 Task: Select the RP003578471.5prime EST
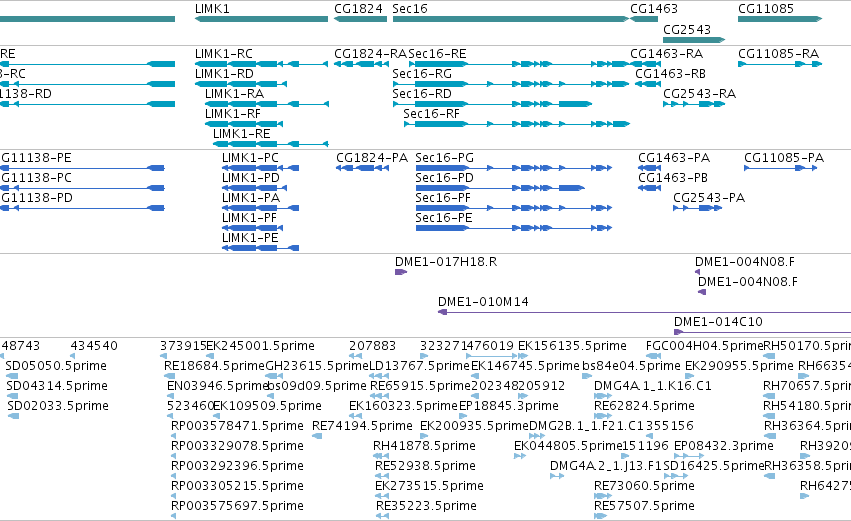point(173,436)
